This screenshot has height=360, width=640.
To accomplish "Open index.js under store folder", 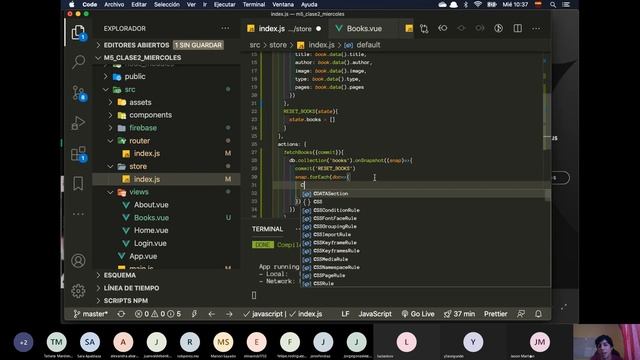I will coord(147,179).
